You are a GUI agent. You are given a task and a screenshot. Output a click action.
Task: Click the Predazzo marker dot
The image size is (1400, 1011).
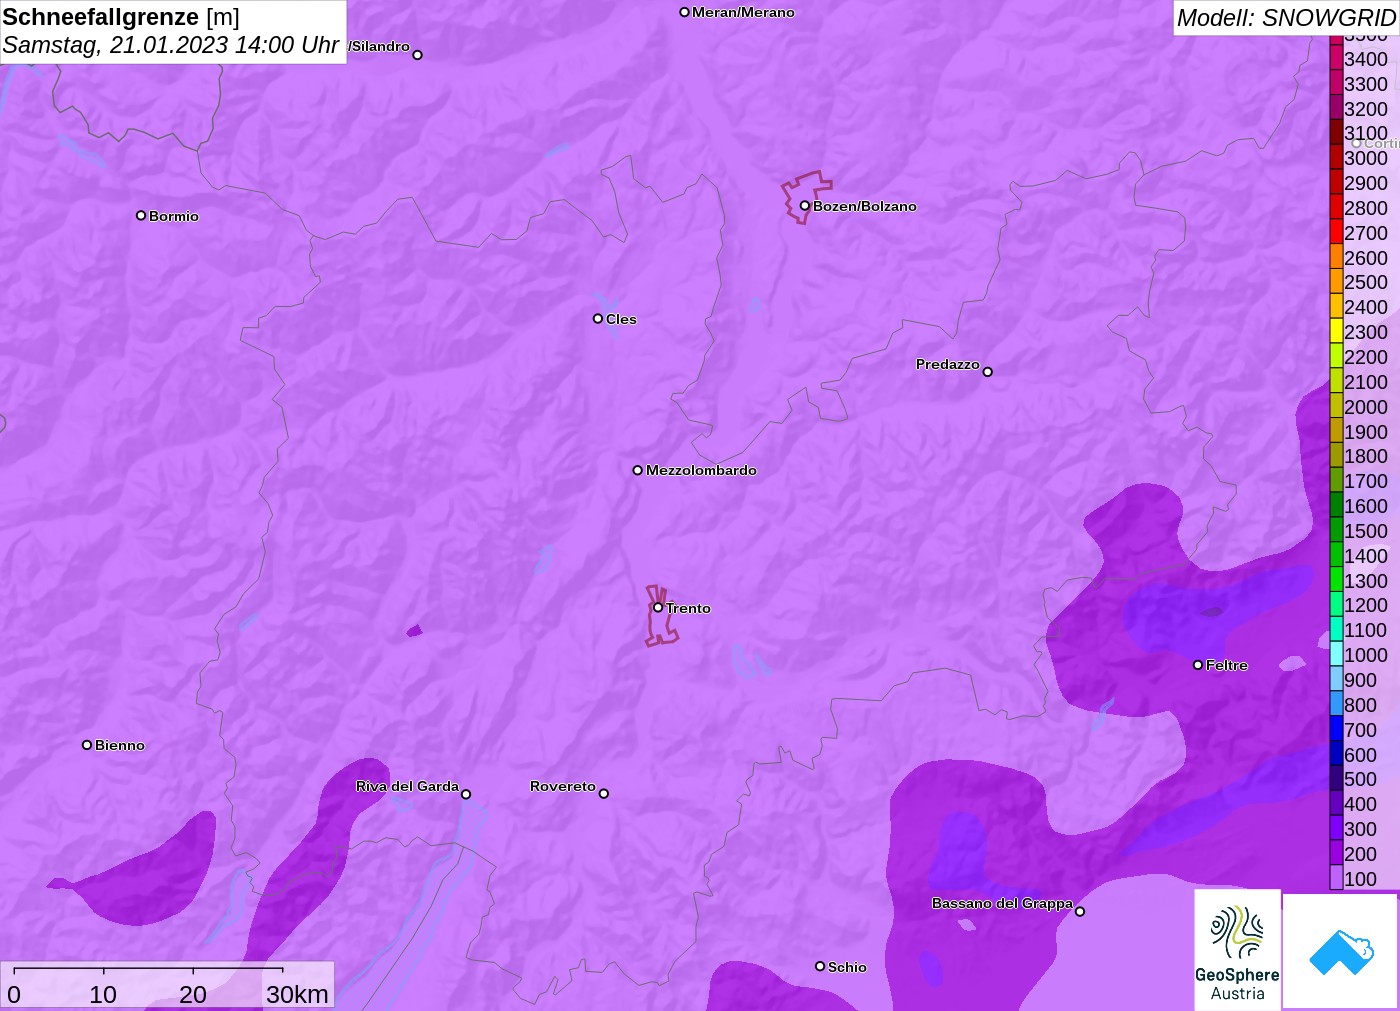[x=987, y=372]
